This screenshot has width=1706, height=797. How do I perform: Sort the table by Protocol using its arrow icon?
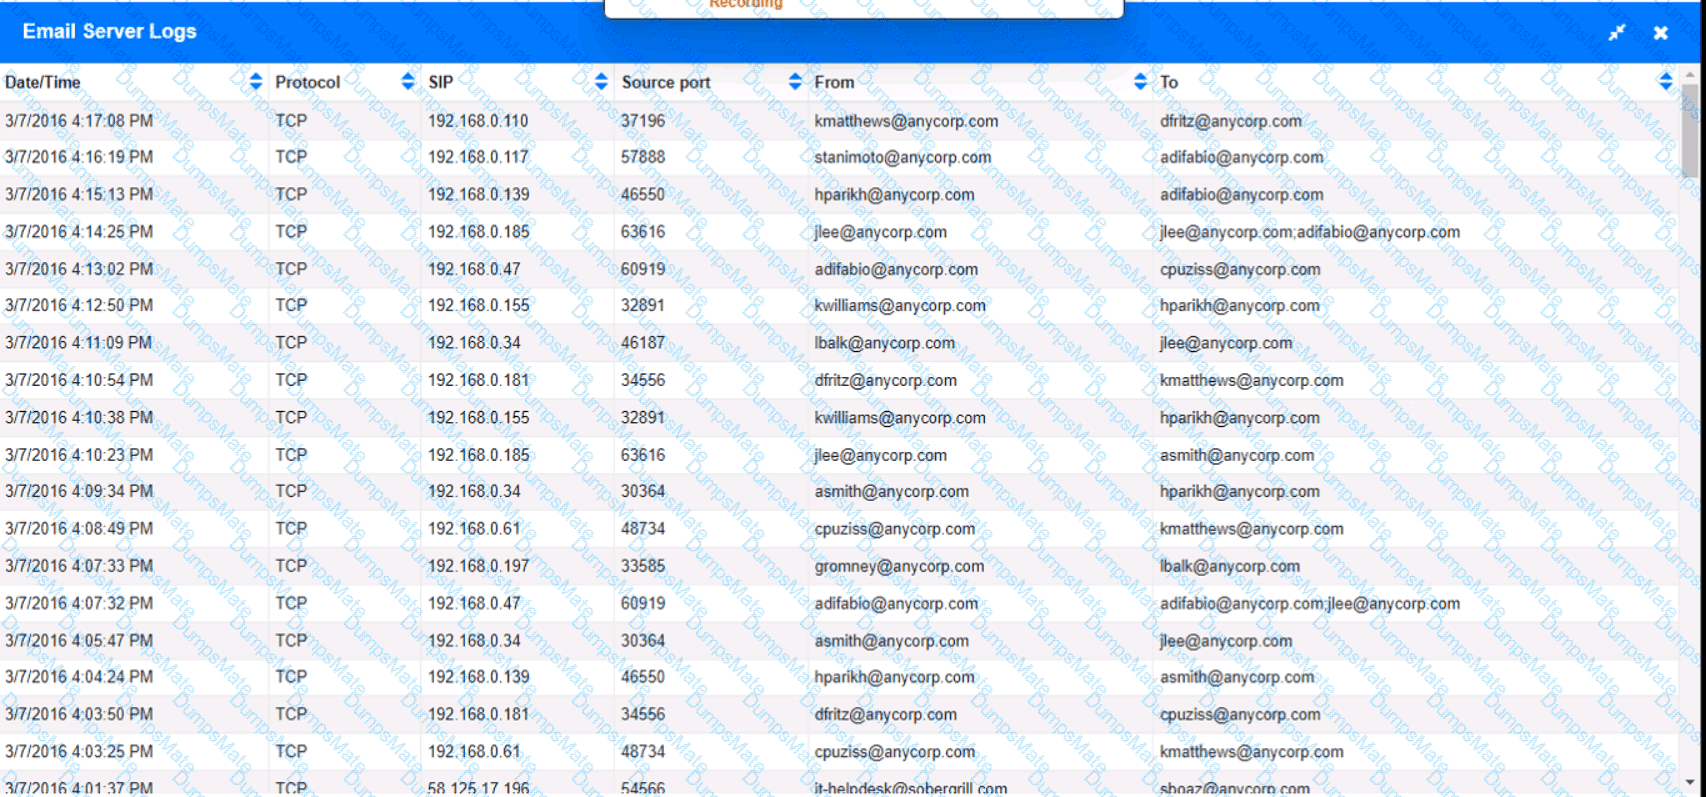pos(408,82)
